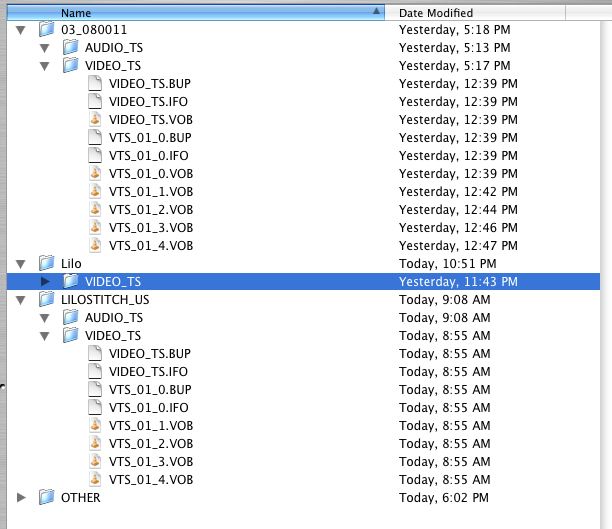Image resolution: width=612 pixels, height=529 pixels.
Task: Reverse sort order with the Name arrow
Action: [x=376, y=11]
